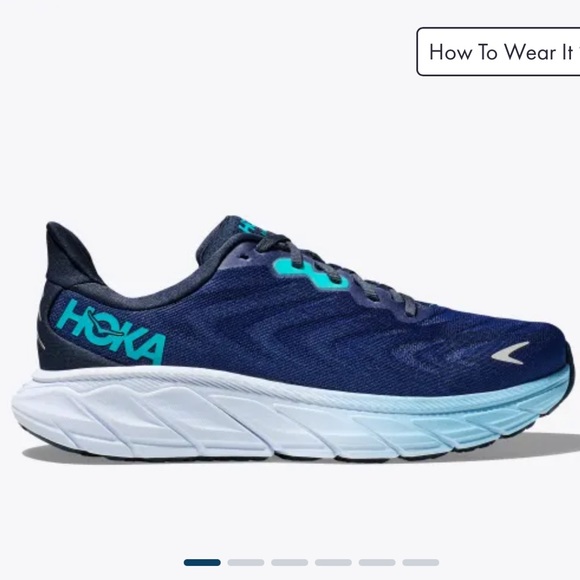Click the navy Hoka shoe product image
The width and height of the screenshot is (580, 580).
pyautogui.click(x=292, y=338)
